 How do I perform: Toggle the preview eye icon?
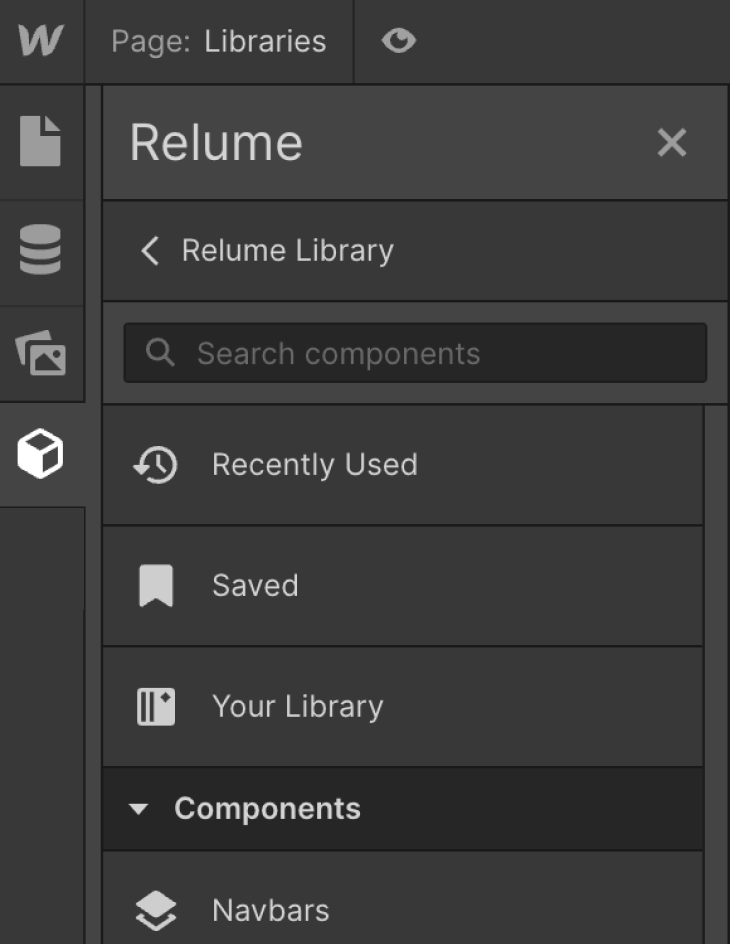click(x=398, y=41)
